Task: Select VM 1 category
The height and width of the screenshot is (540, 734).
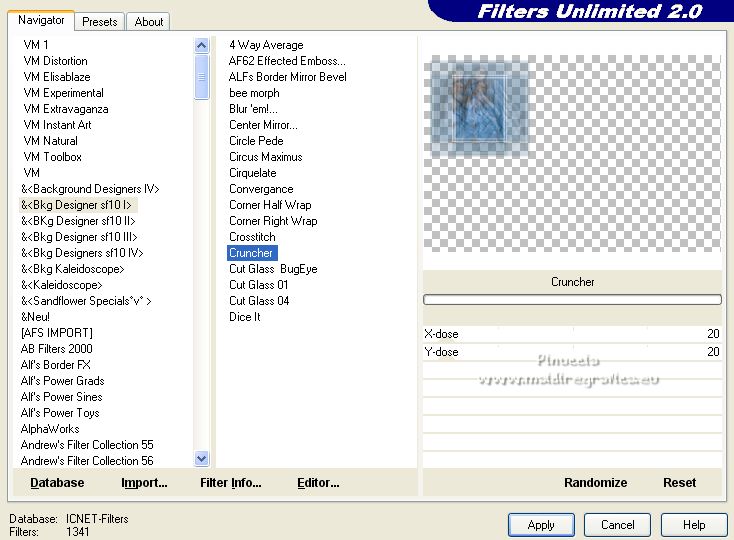Action: (x=36, y=44)
